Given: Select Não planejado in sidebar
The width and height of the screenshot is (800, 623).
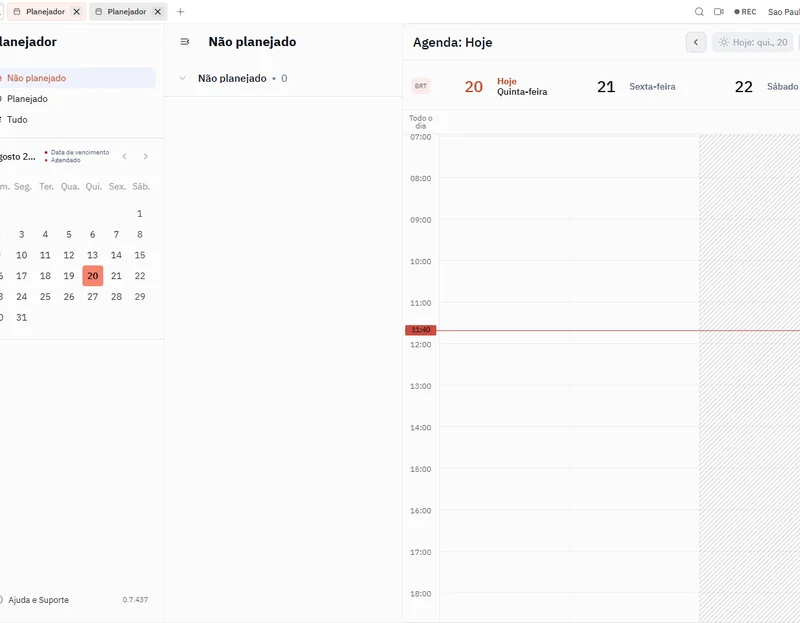Looking at the screenshot, I should click(77, 78).
